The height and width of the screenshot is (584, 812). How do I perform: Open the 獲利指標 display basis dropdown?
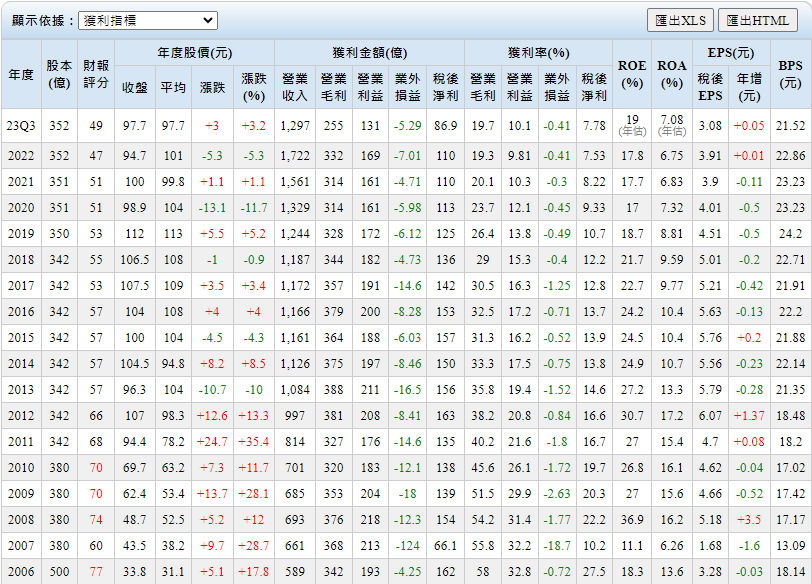[147, 20]
